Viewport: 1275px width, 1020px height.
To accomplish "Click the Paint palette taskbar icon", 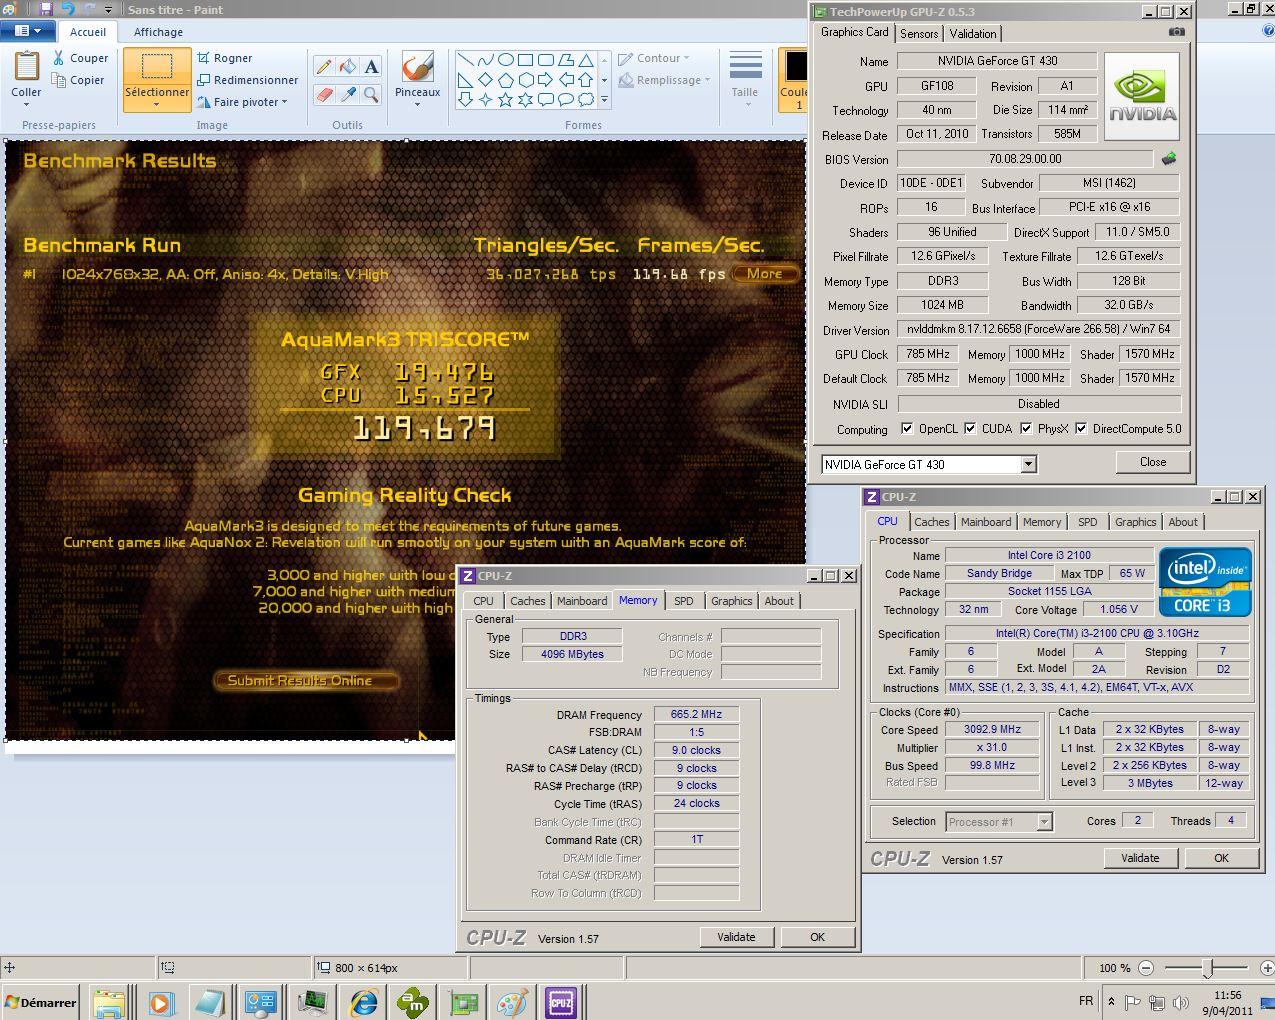I will 512,1002.
